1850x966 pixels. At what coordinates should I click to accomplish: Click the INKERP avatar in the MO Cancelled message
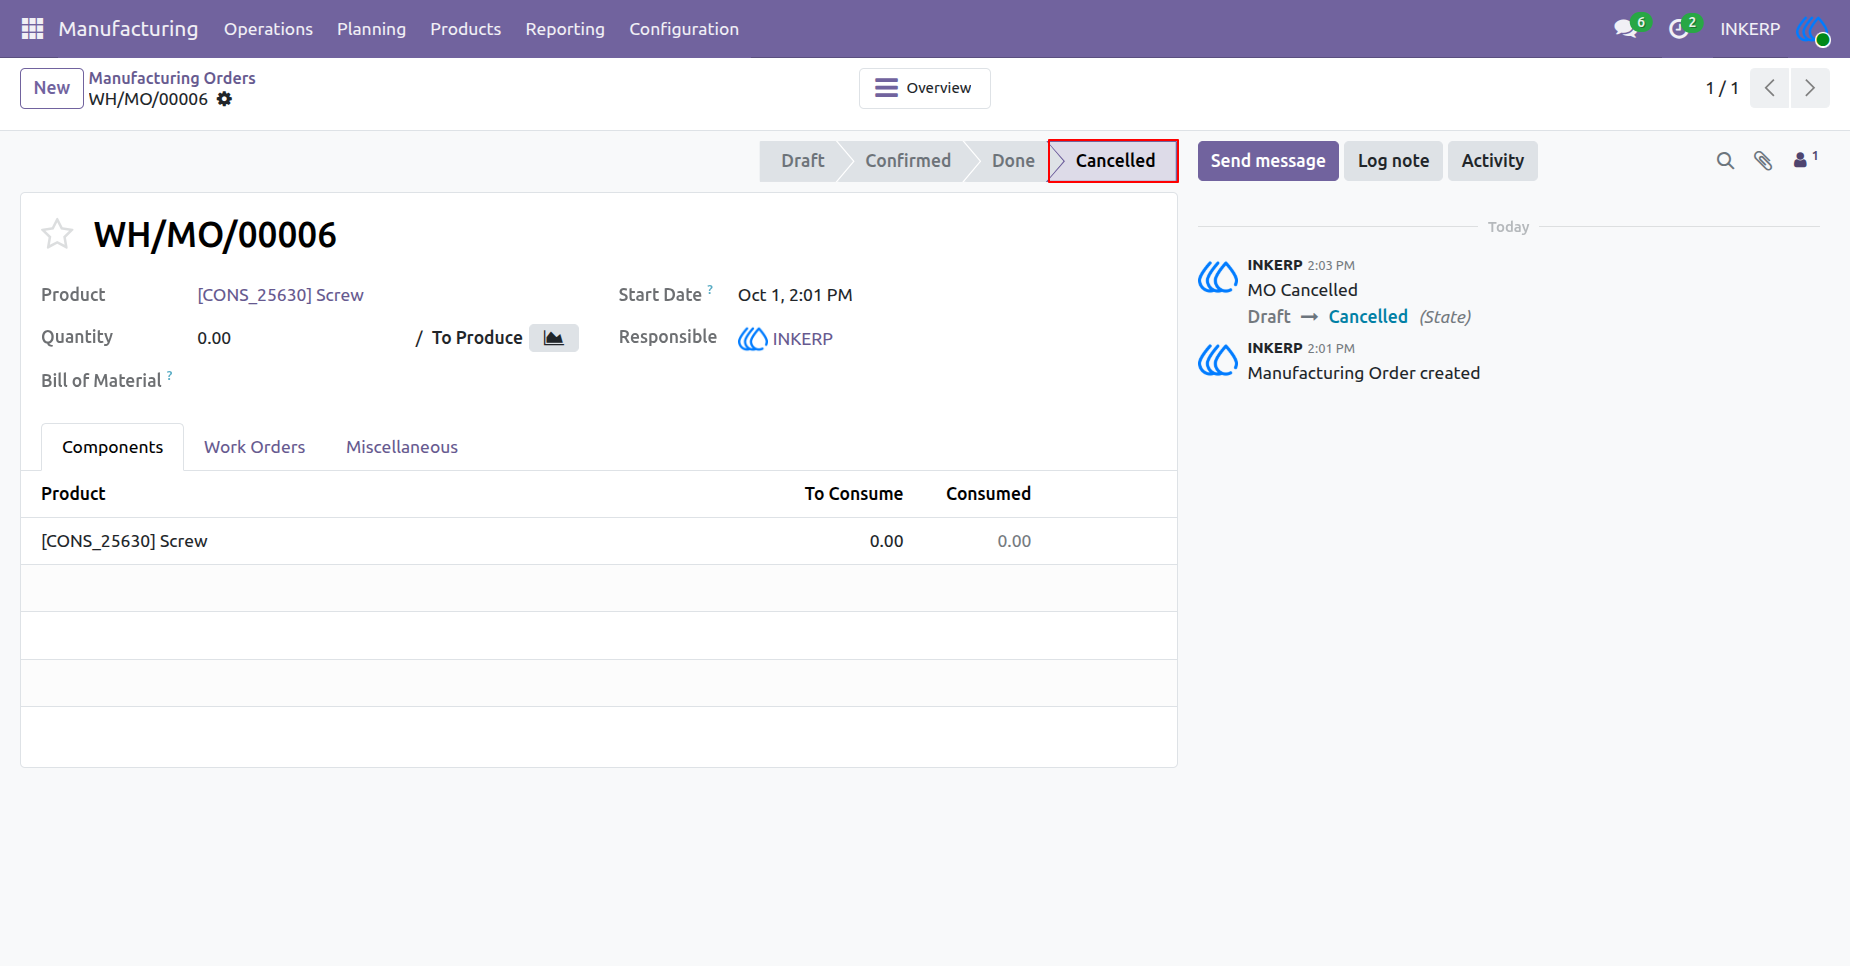[1218, 277]
